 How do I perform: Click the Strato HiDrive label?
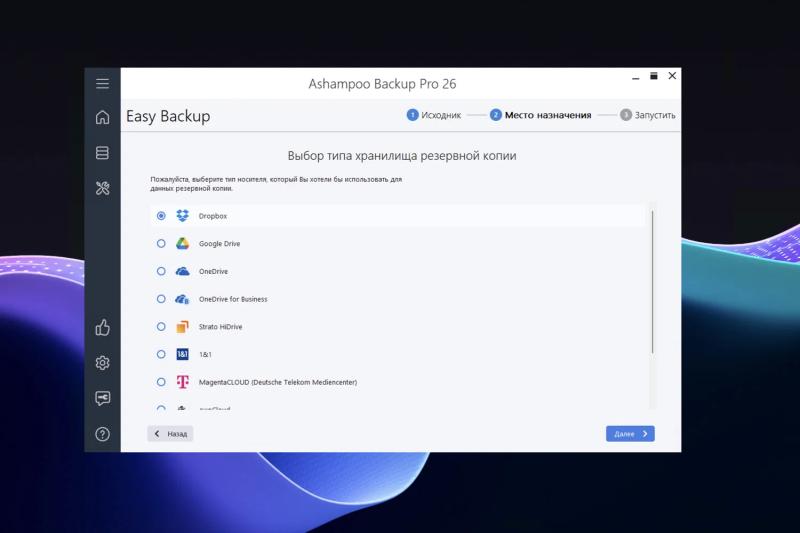[220, 327]
